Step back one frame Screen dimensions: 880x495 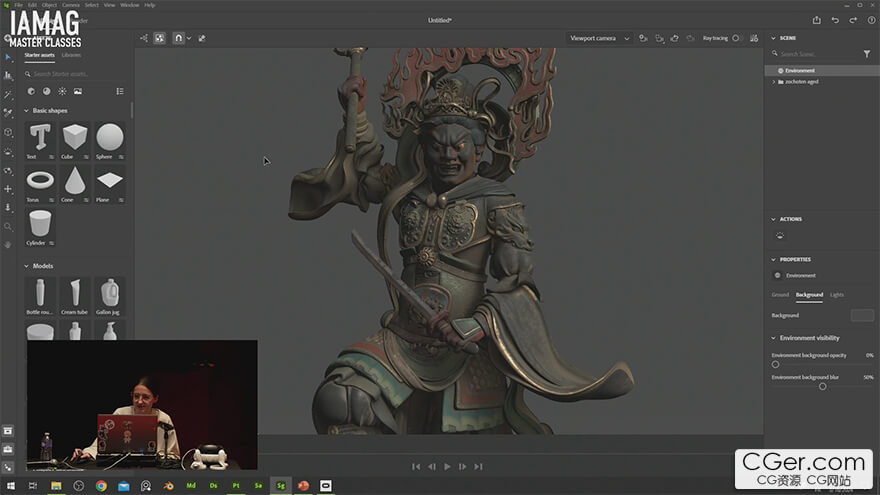432,466
